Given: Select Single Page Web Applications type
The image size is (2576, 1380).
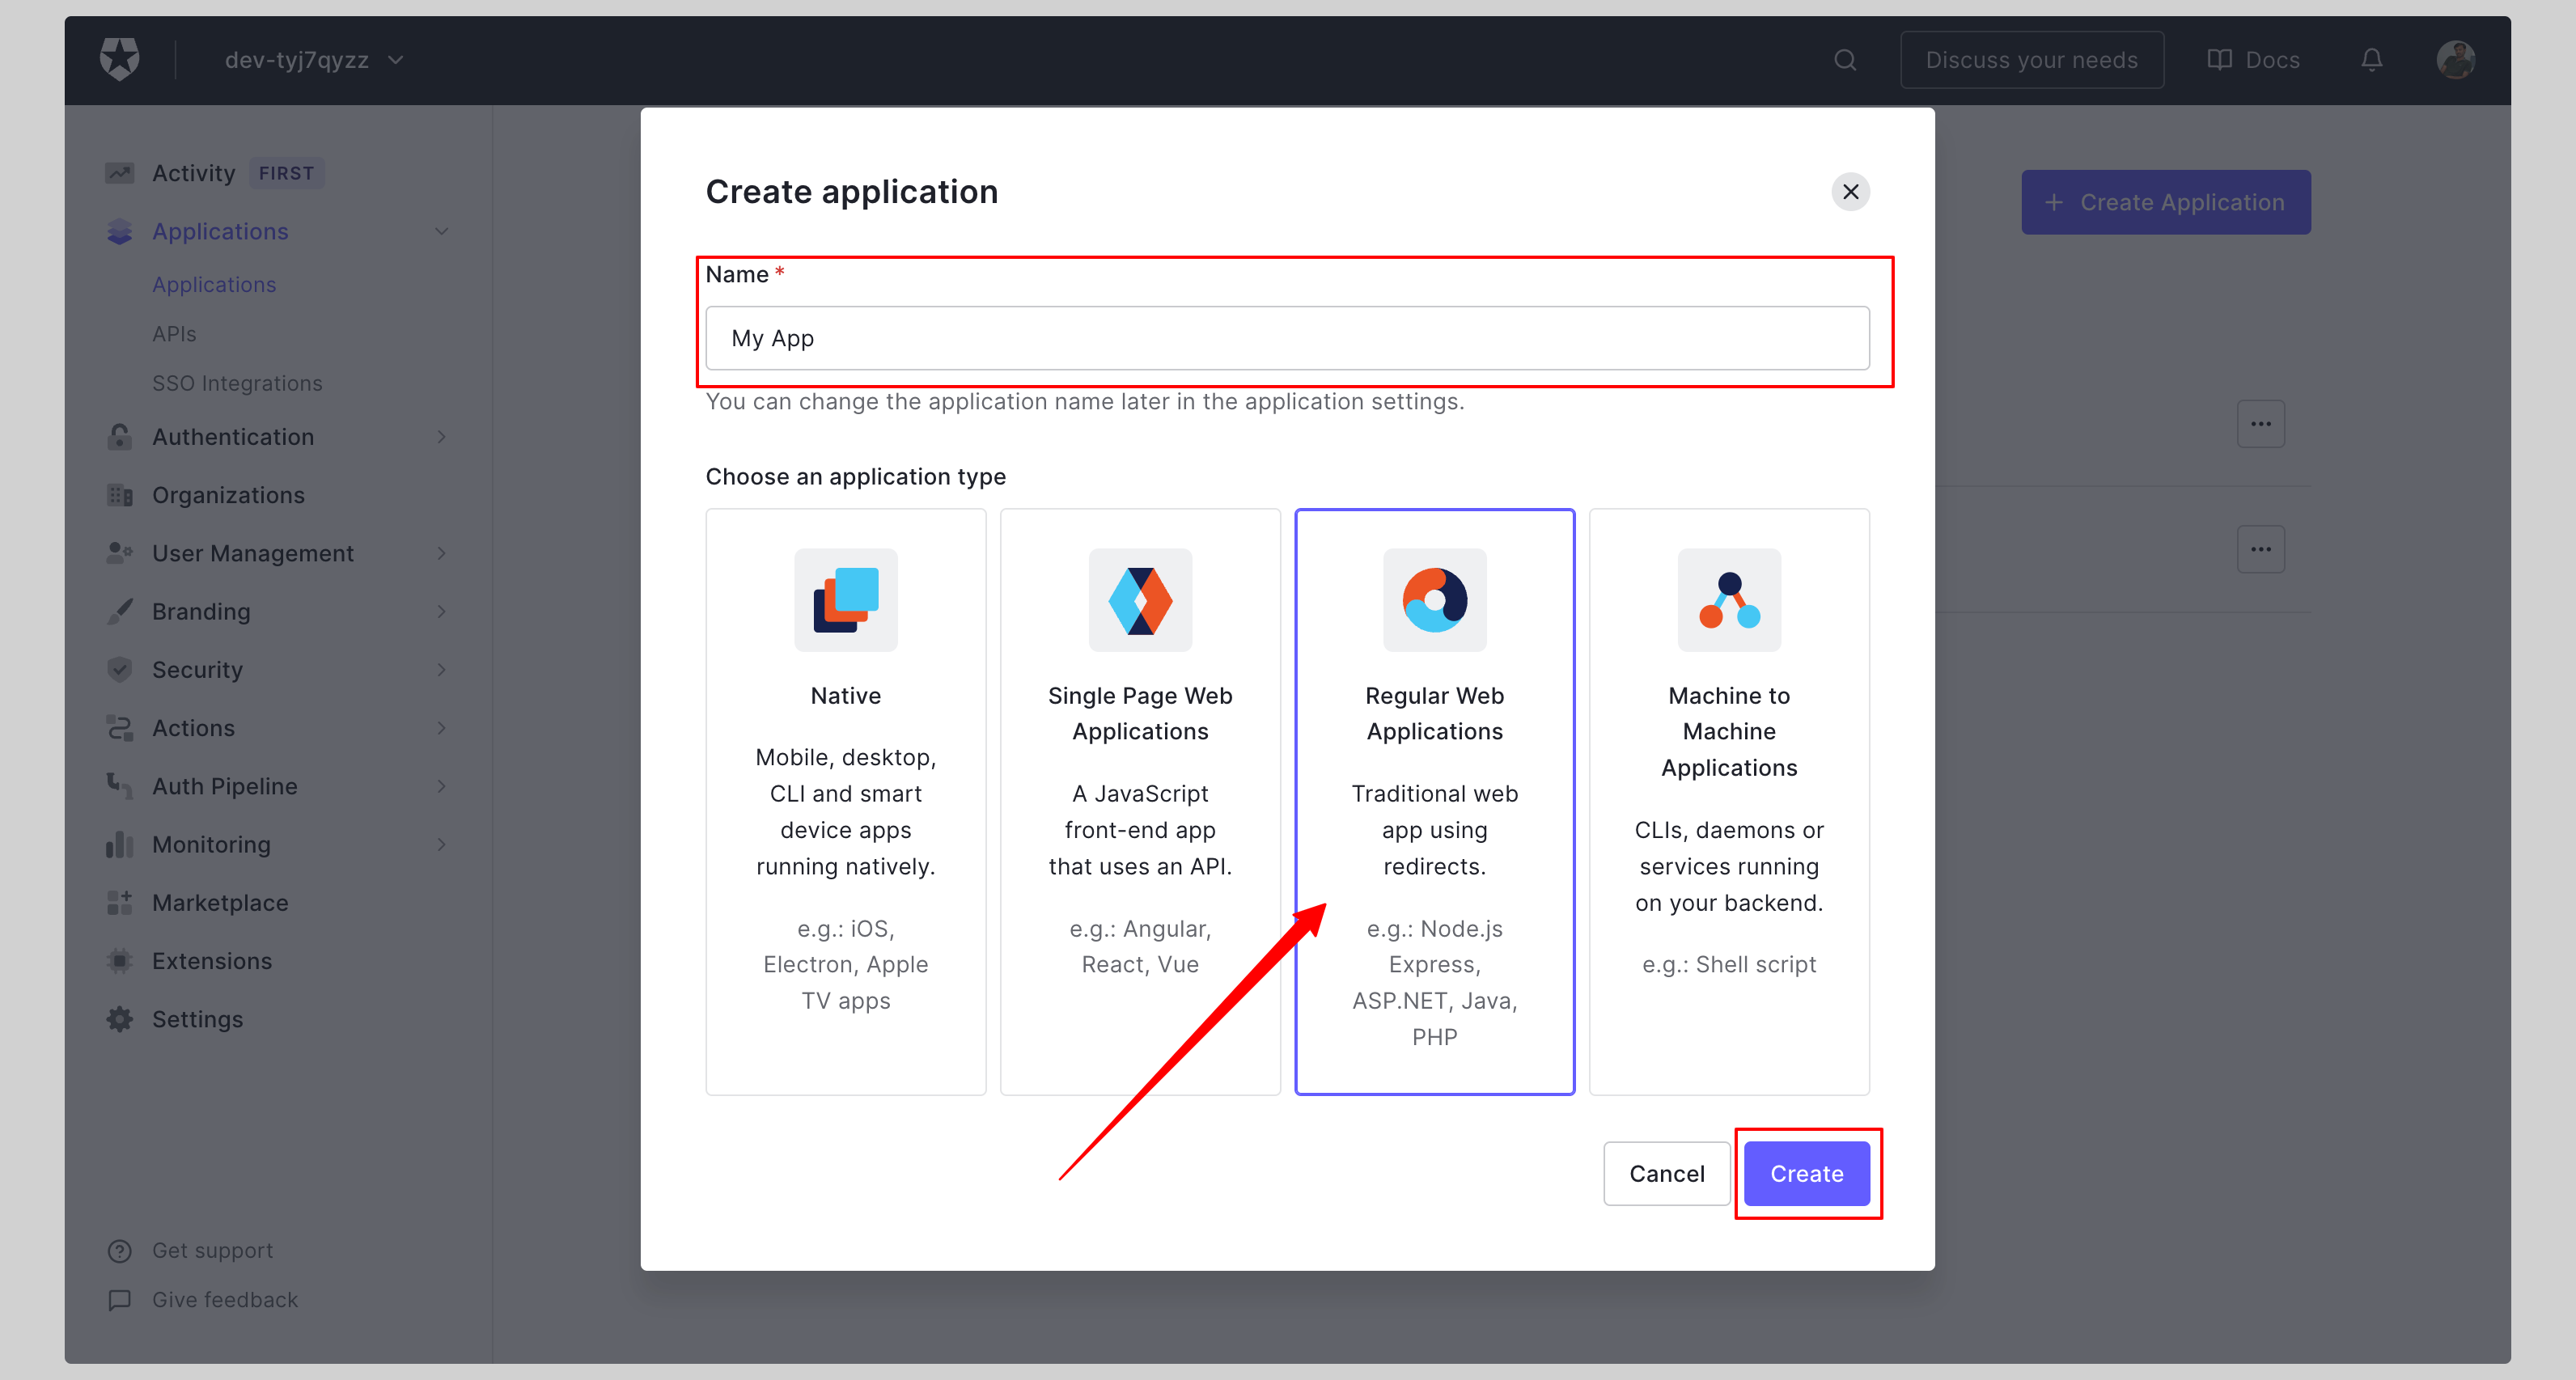Looking at the screenshot, I should point(1140,800).
